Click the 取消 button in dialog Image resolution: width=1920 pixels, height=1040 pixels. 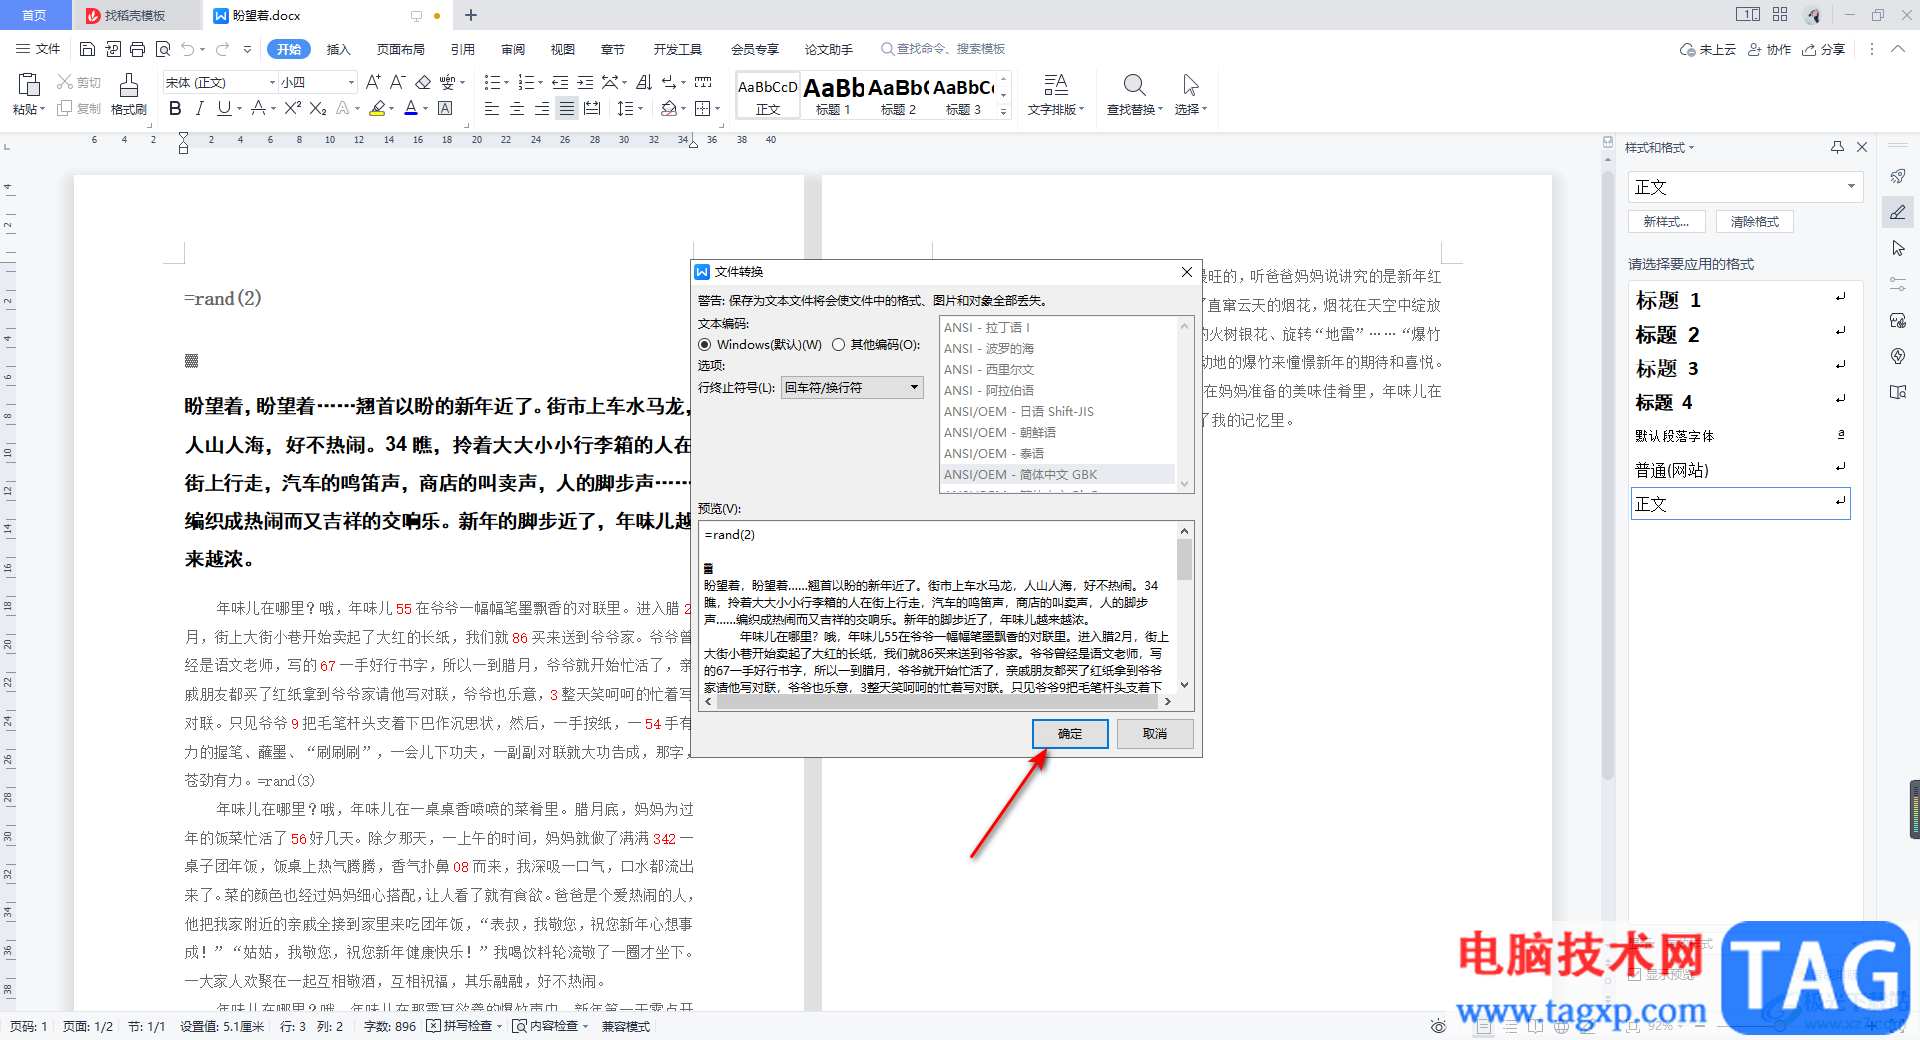tap(1155, 734)
